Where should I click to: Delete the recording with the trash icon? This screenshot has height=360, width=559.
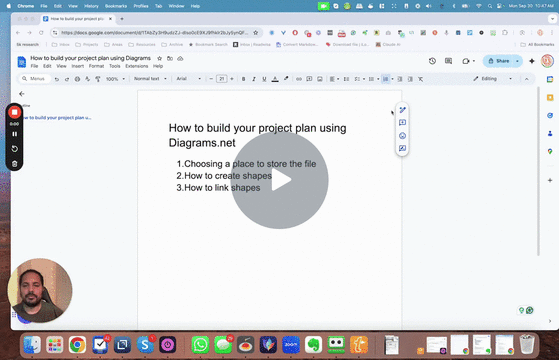(15, 164)
